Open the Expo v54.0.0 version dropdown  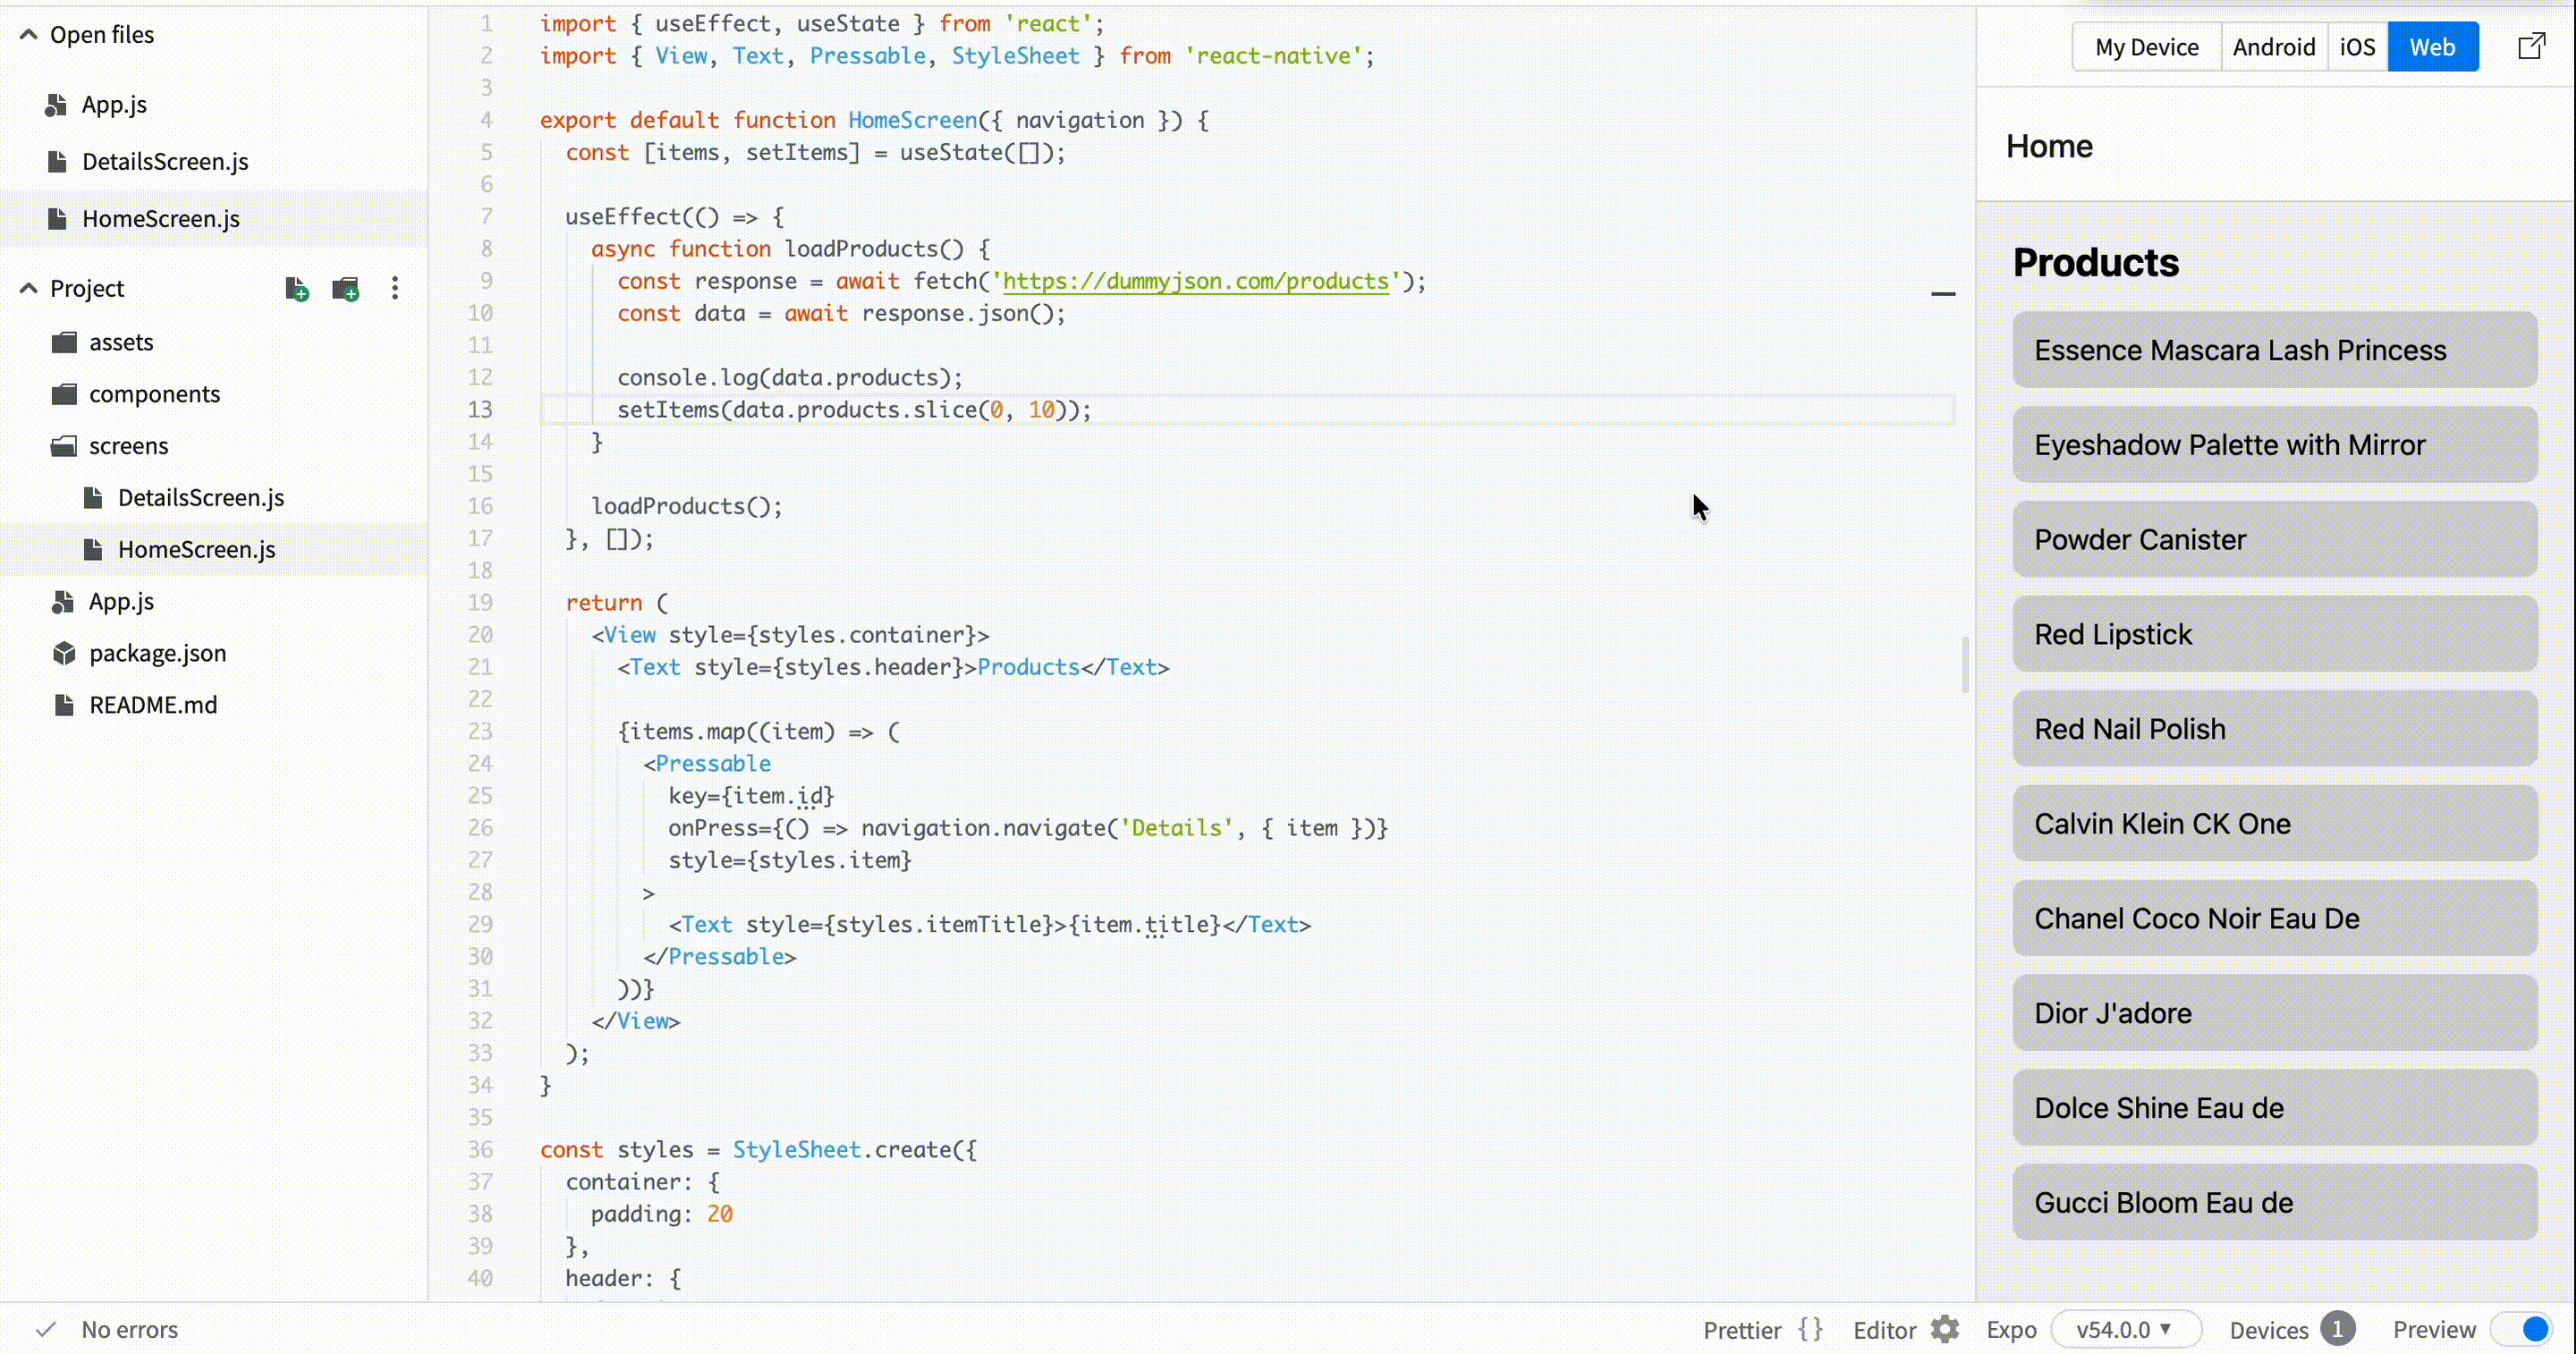point(2125,1329)
